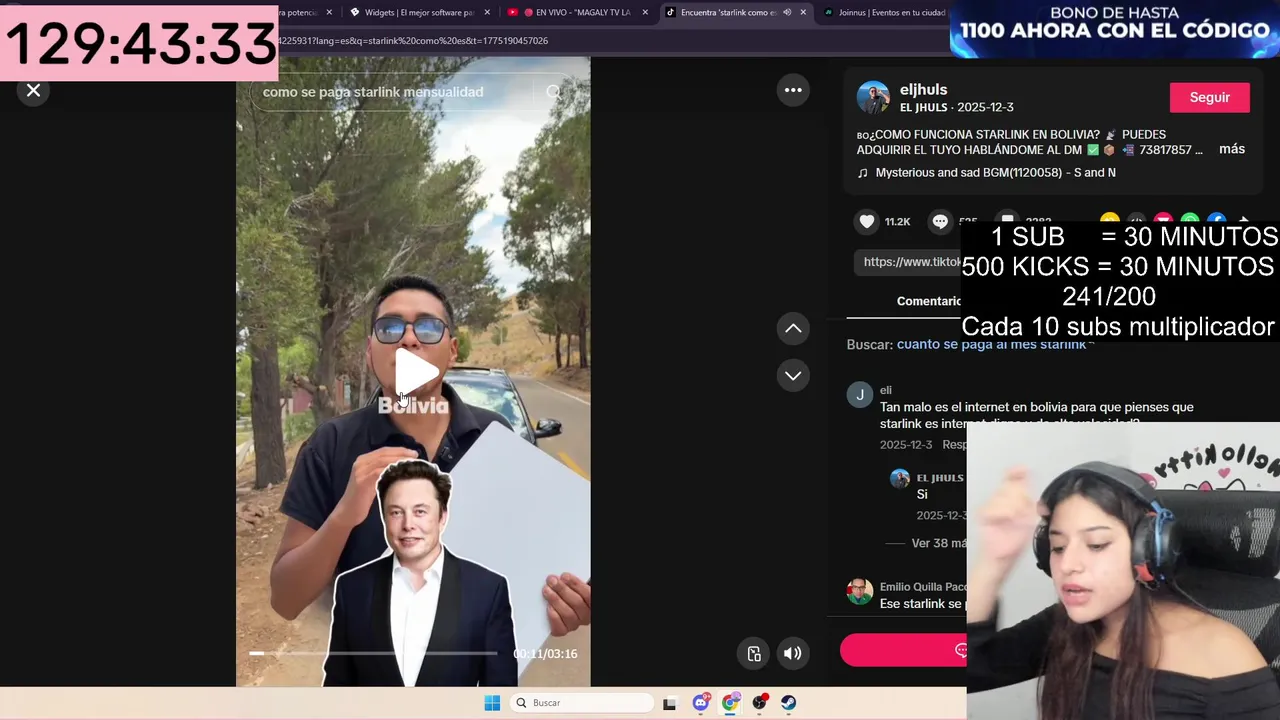Screen dimensions: 1280x720
Task: Click the 'Tan malo es el internet' comment text
Action: pos(1037,414)
